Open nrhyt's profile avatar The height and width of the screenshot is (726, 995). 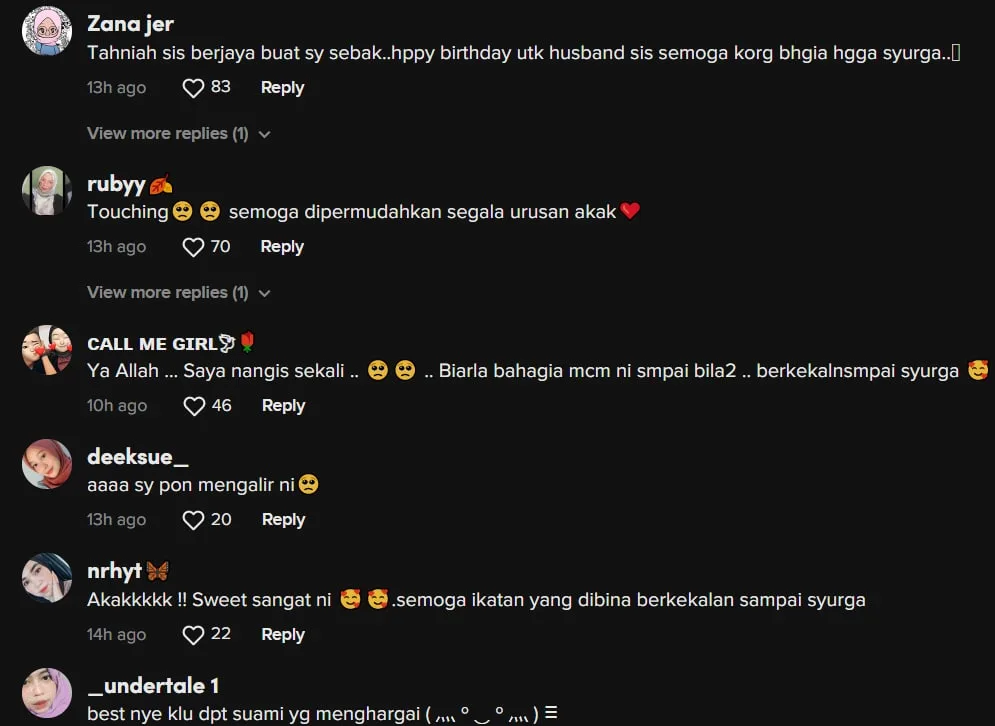pos(47,578)
